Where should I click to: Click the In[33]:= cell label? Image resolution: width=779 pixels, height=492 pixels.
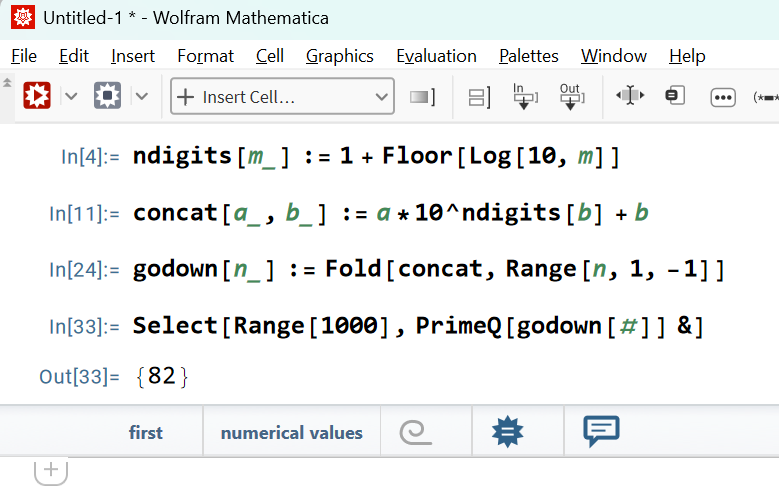click(x=84, y=327)
